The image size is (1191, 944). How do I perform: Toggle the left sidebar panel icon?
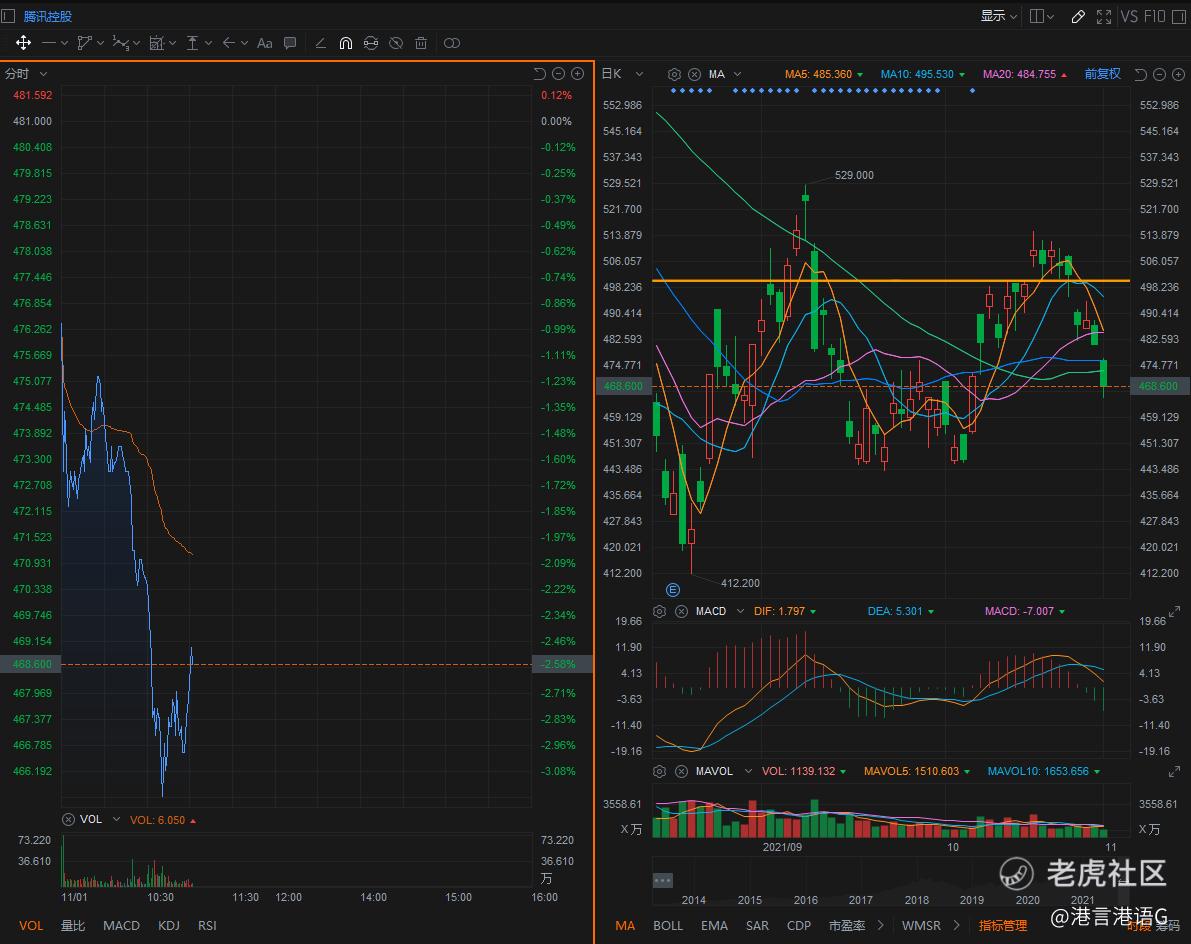9,16
